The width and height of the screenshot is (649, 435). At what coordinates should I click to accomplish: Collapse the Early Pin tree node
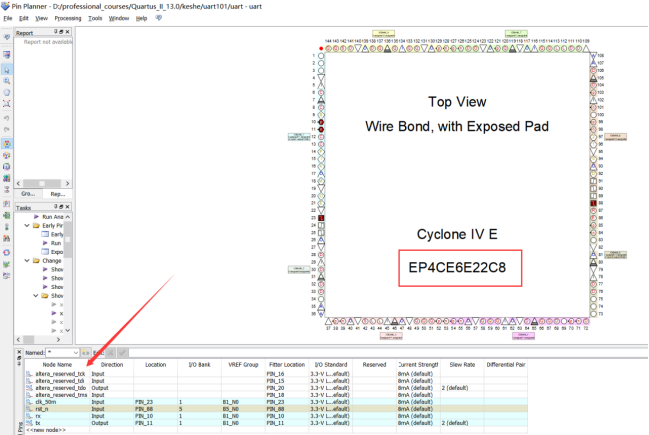[27, 226]
